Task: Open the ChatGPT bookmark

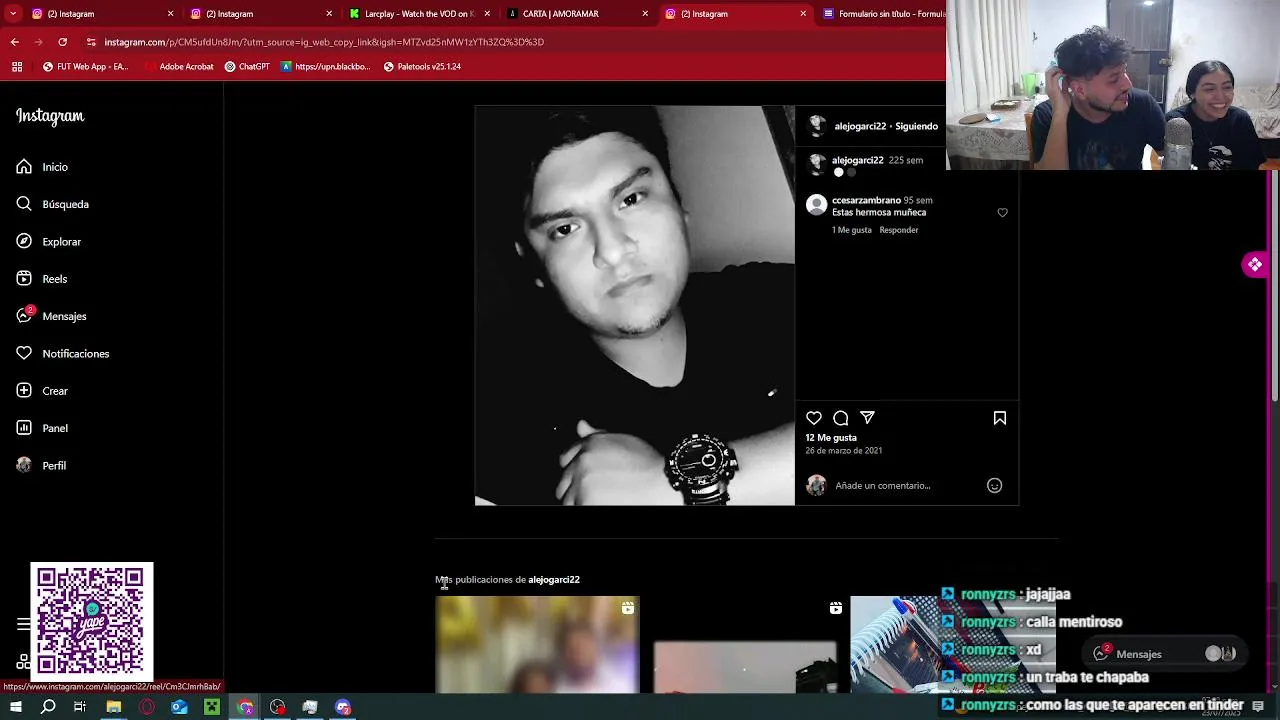Action: [247, 67]
